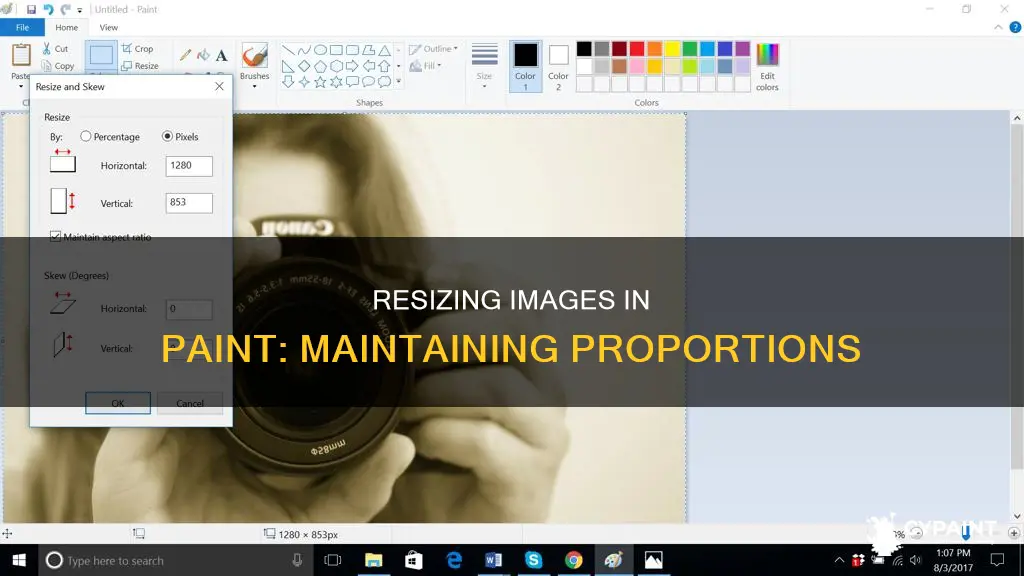This screenshot has width=1024, height=576.
Task: Click the Skew Horizontal field showing 0
Action: (189, 309)
